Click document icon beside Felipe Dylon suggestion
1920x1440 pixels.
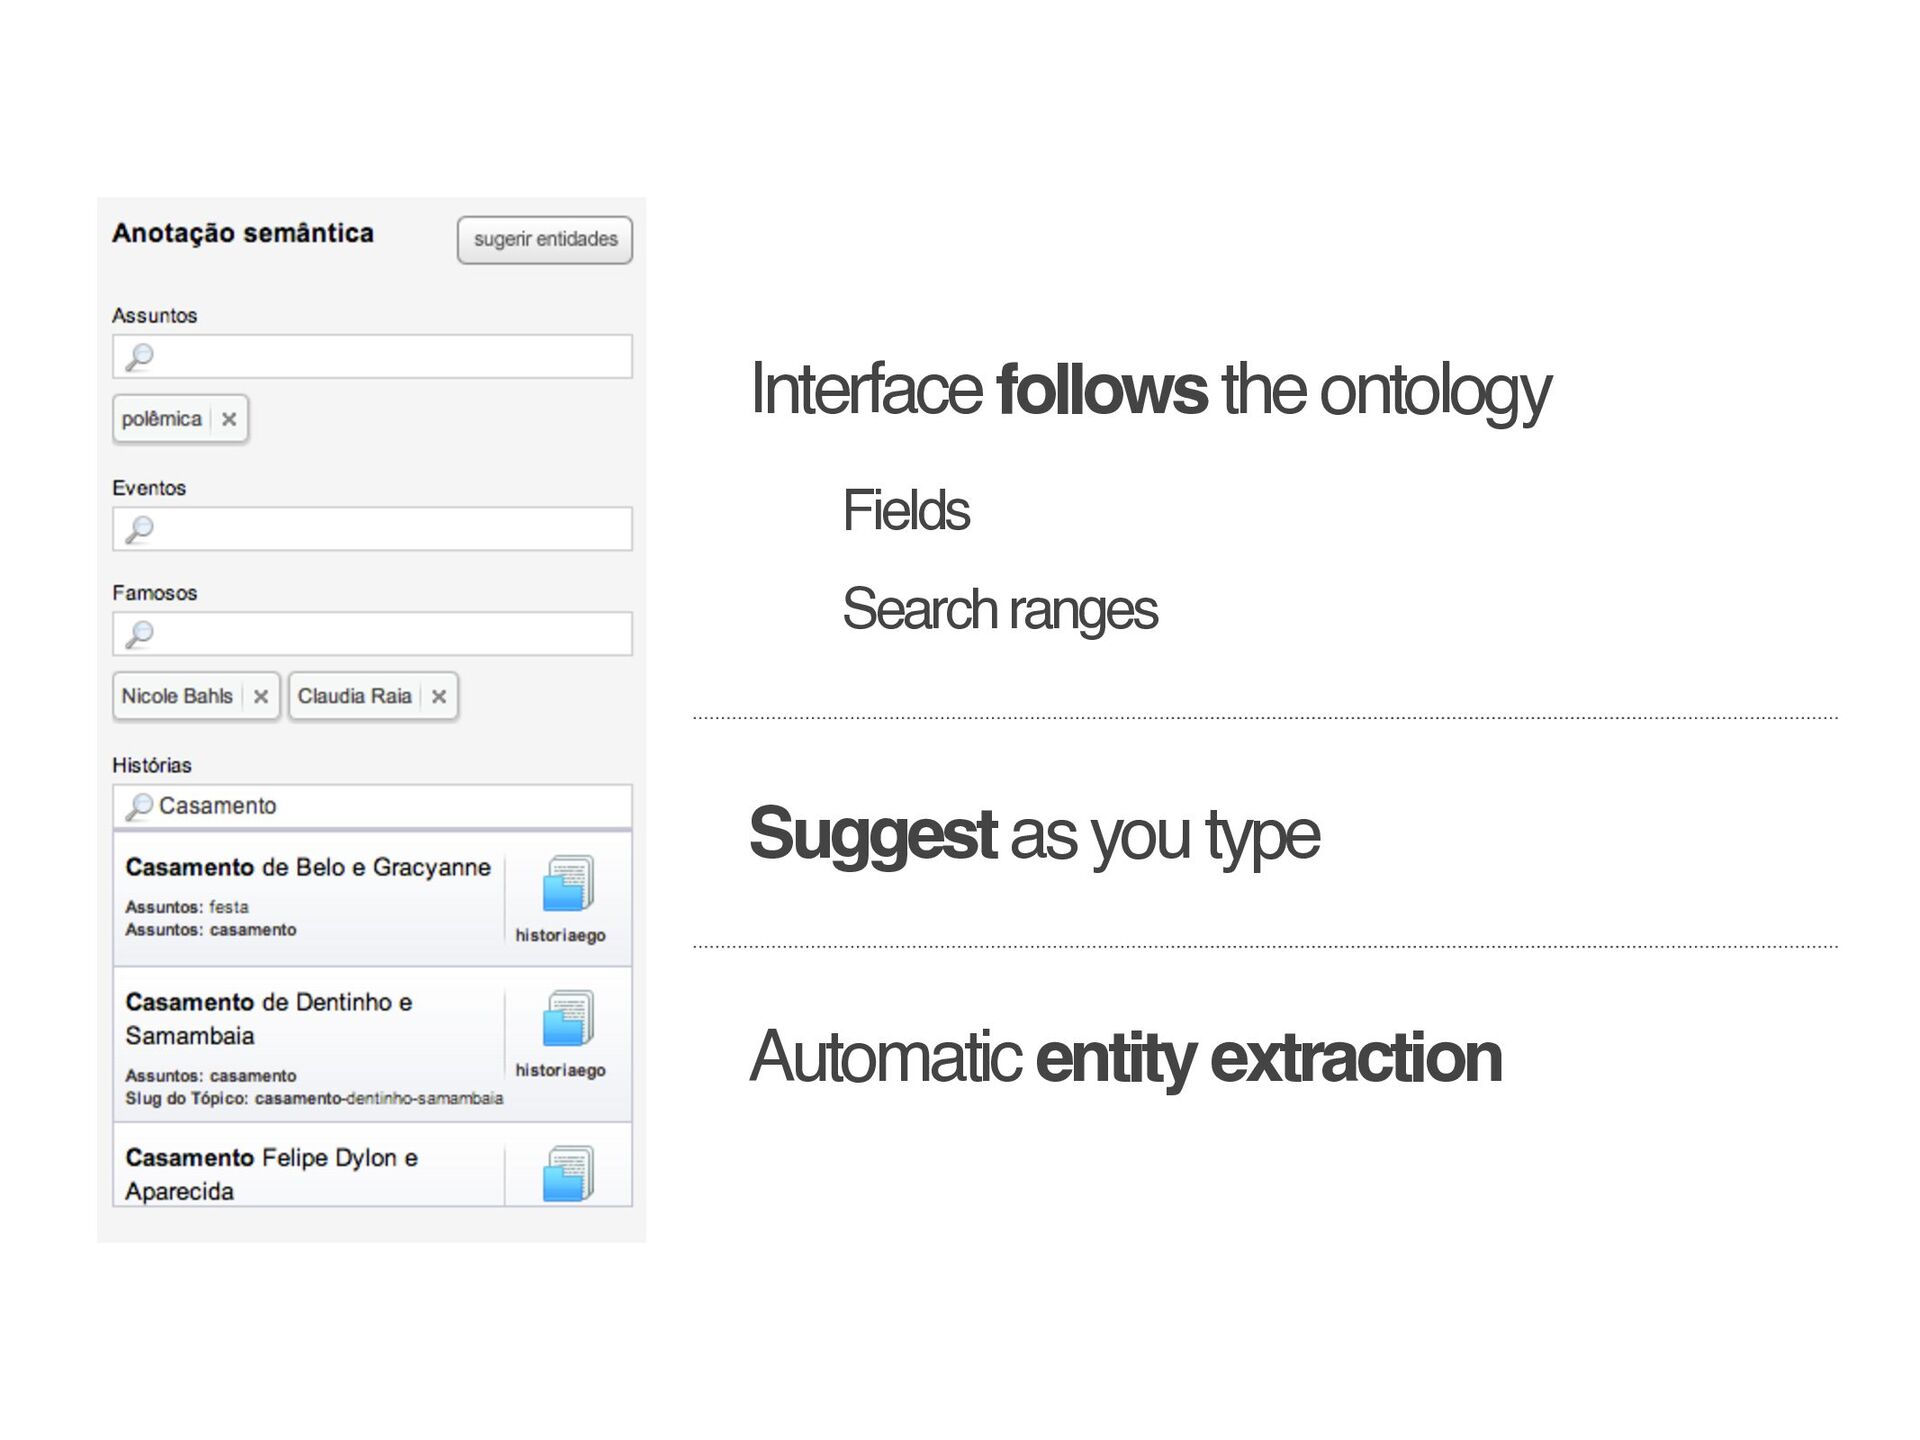click(567, 1174)
